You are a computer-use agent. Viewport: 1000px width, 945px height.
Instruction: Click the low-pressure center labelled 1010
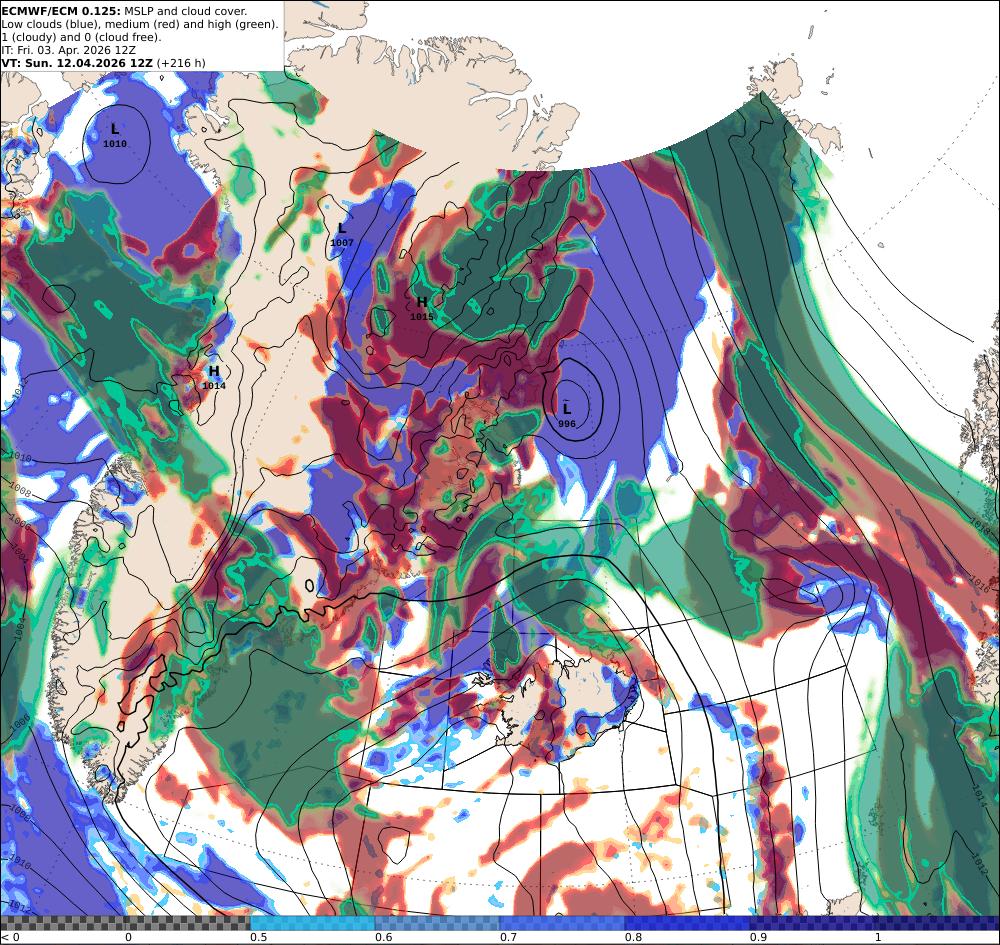115,136
